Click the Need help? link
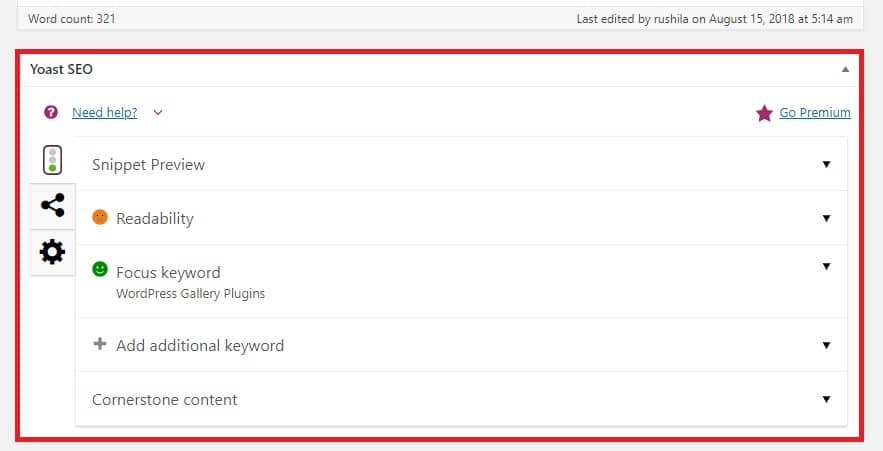883x451 pixels. pyautogui.click(x=105, y=113)
